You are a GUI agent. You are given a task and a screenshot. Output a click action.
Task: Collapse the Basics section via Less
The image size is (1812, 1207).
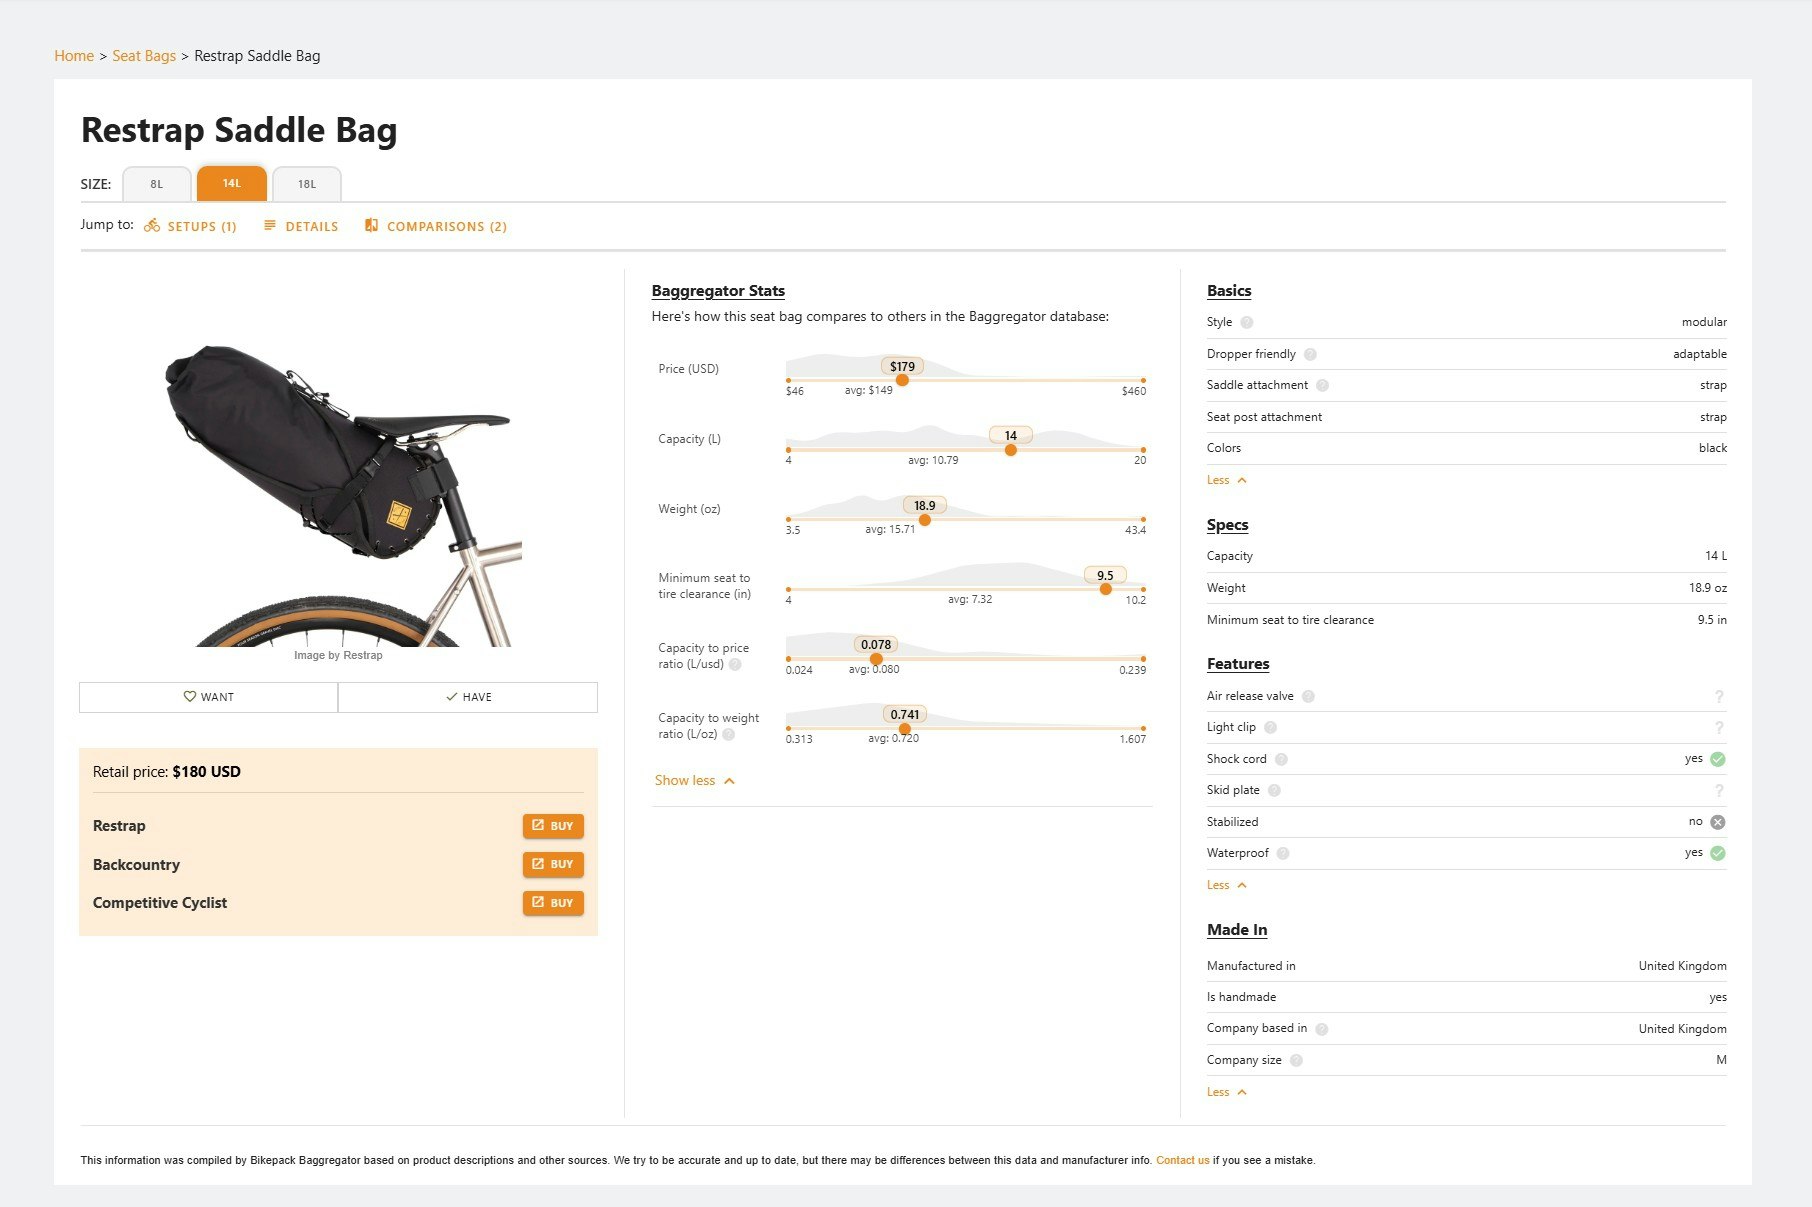[1226, 480]
